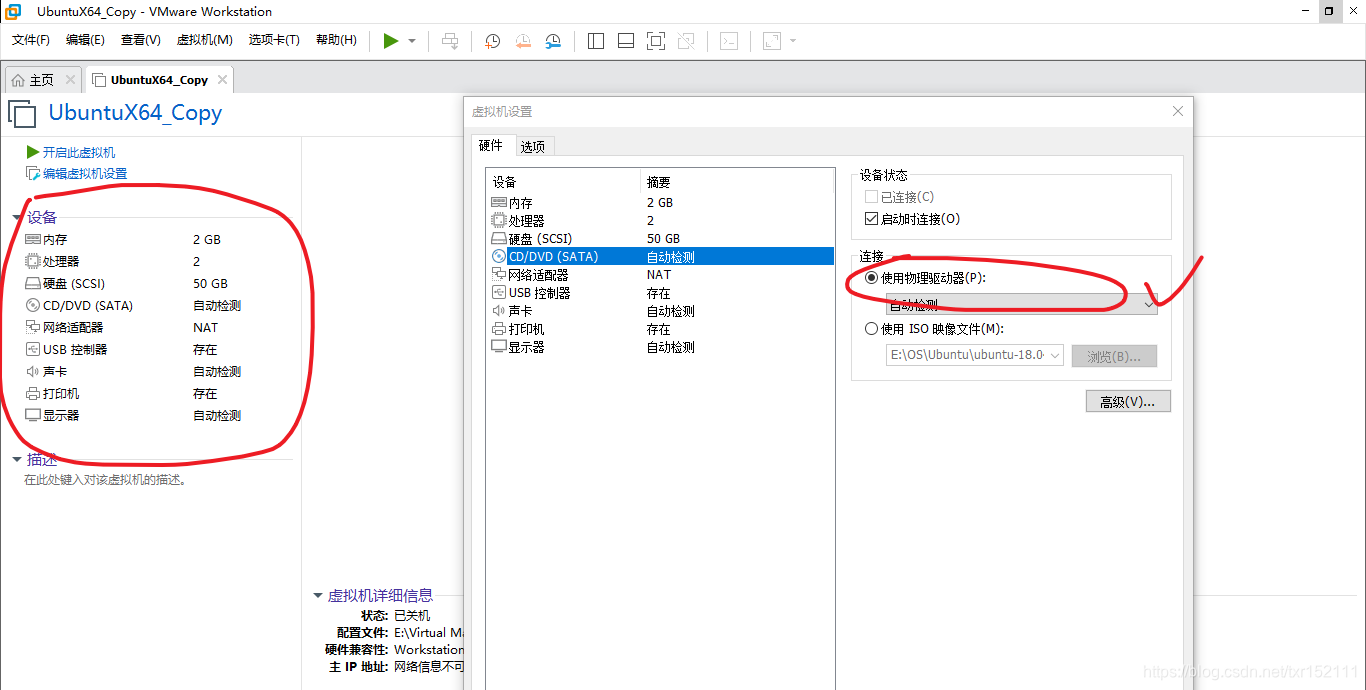Select the 硬件 tab in settings dialog

491,145
